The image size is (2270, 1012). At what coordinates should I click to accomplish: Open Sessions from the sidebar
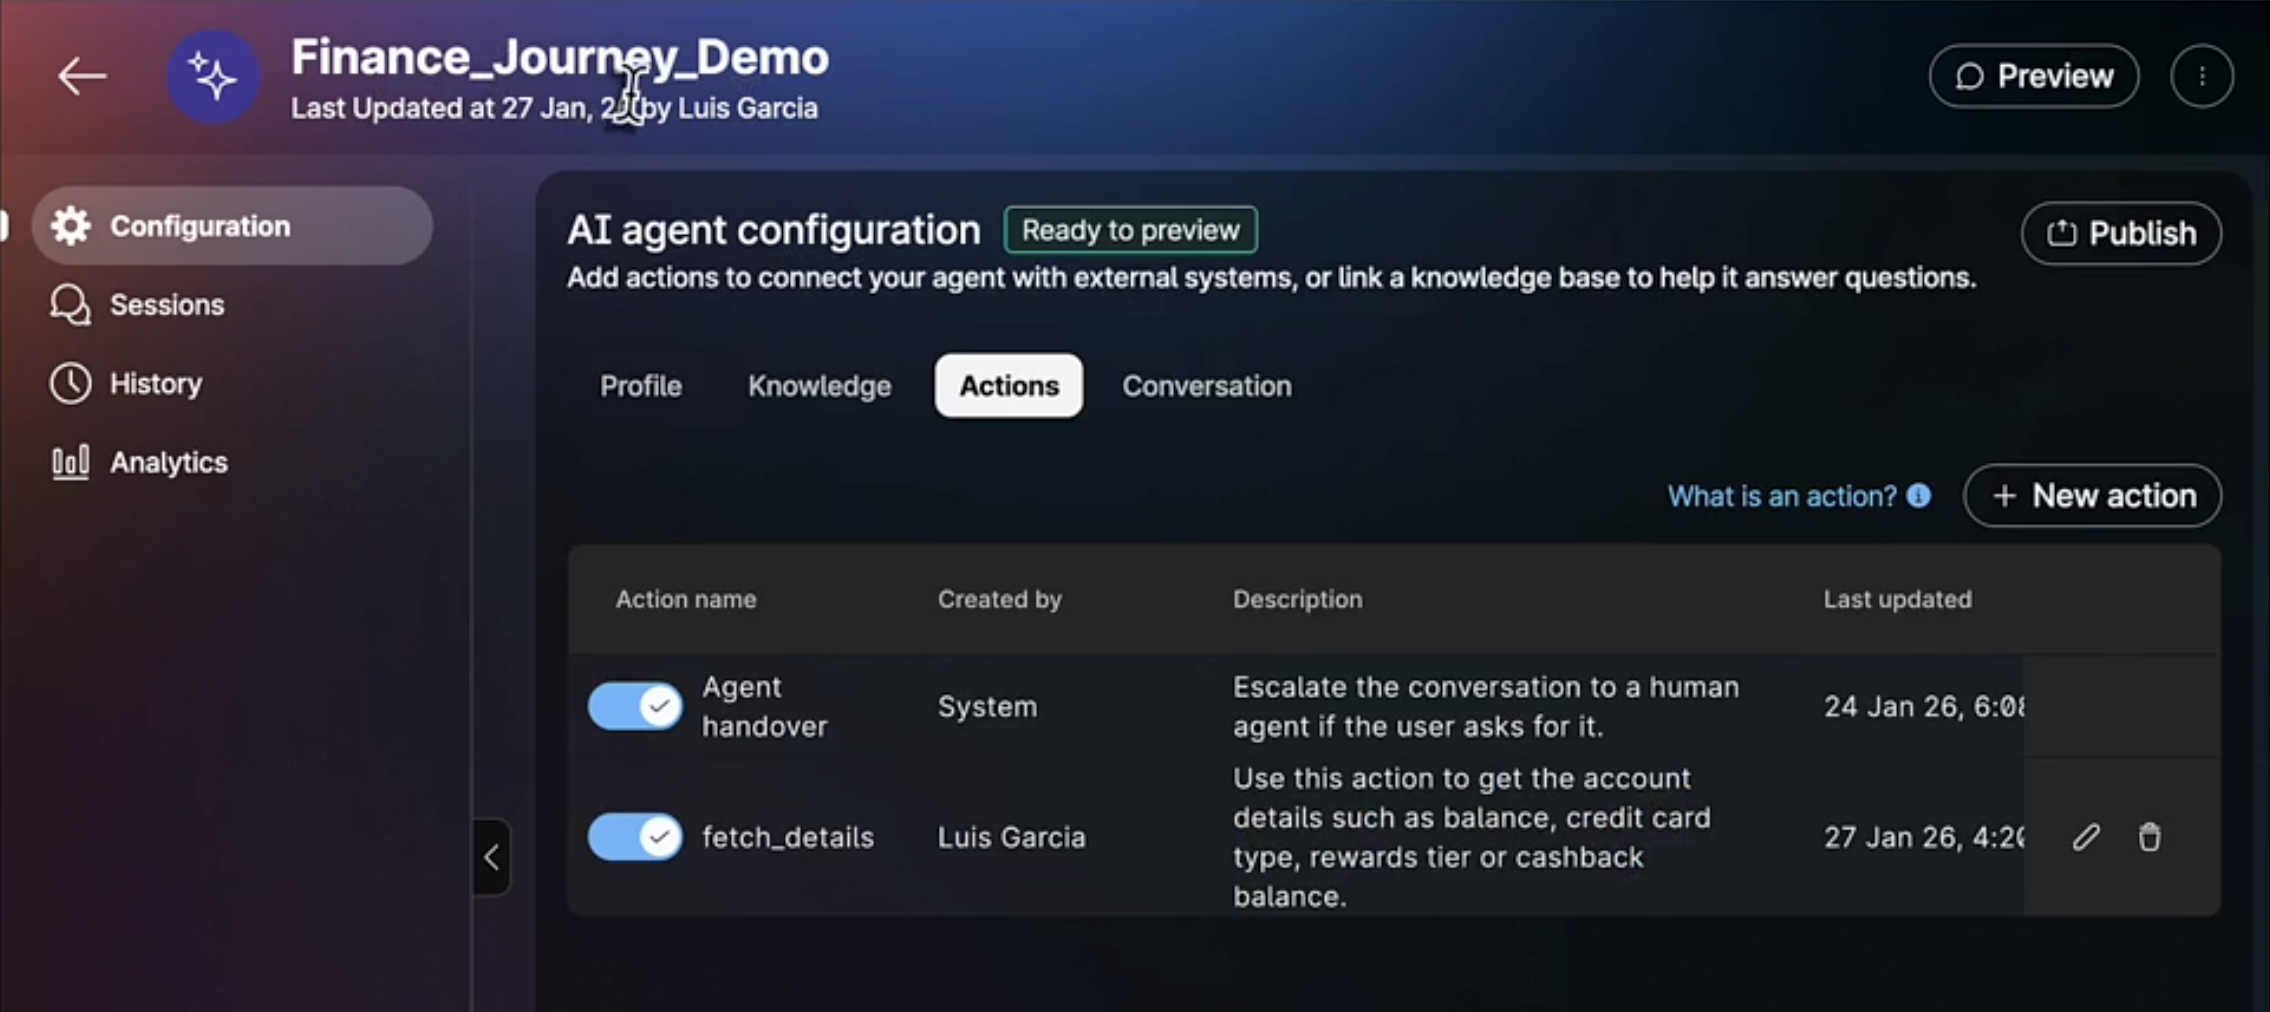click(x=166, y=305)
